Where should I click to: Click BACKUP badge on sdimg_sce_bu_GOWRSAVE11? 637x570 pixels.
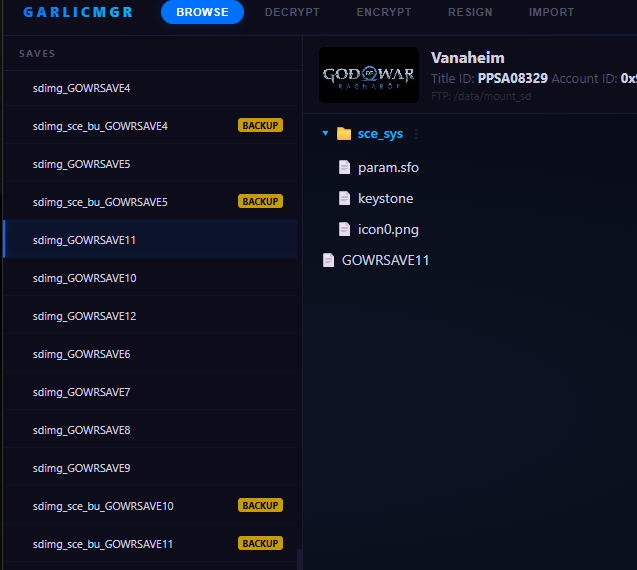click(260, 543)
